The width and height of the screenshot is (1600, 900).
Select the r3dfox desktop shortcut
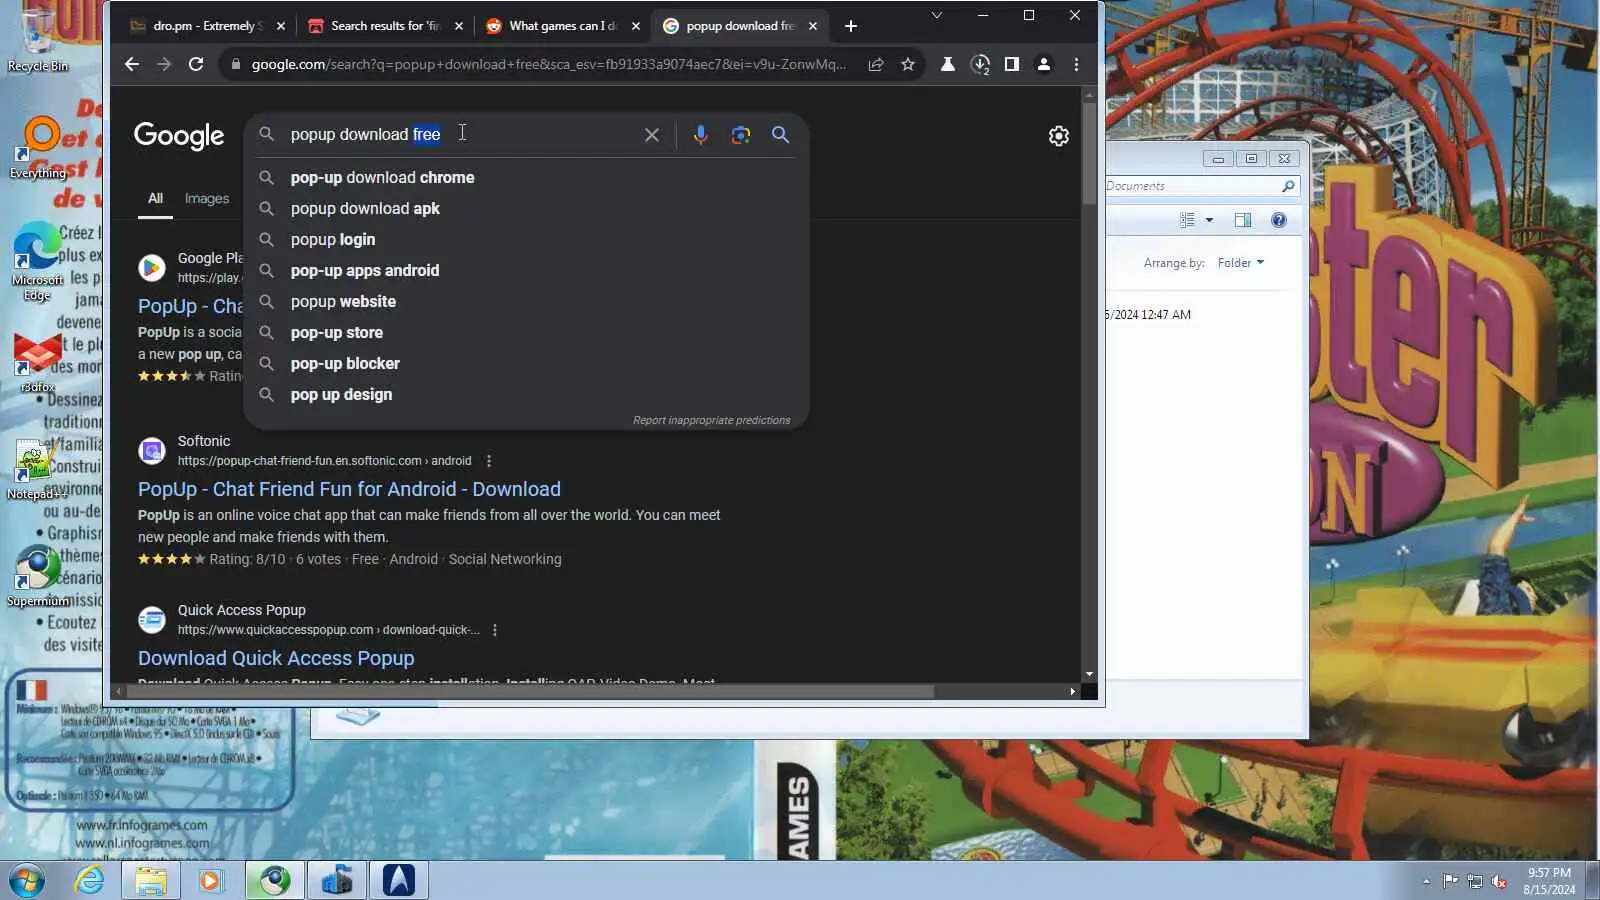37,364
